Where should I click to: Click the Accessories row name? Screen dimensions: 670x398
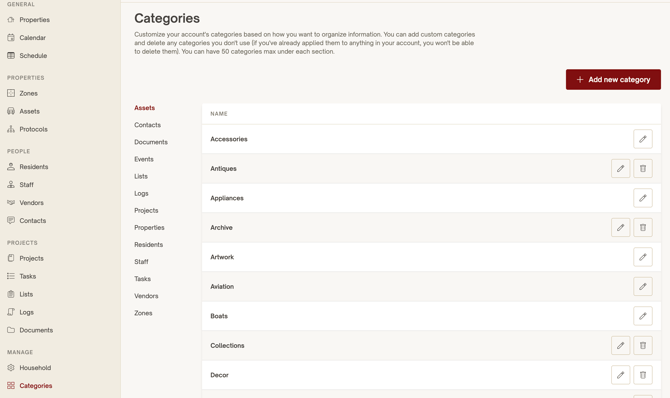tap(229, 139)
